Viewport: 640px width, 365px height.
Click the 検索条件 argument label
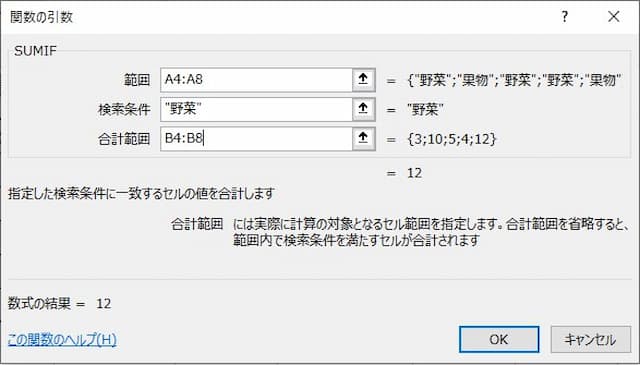(124, 109)
